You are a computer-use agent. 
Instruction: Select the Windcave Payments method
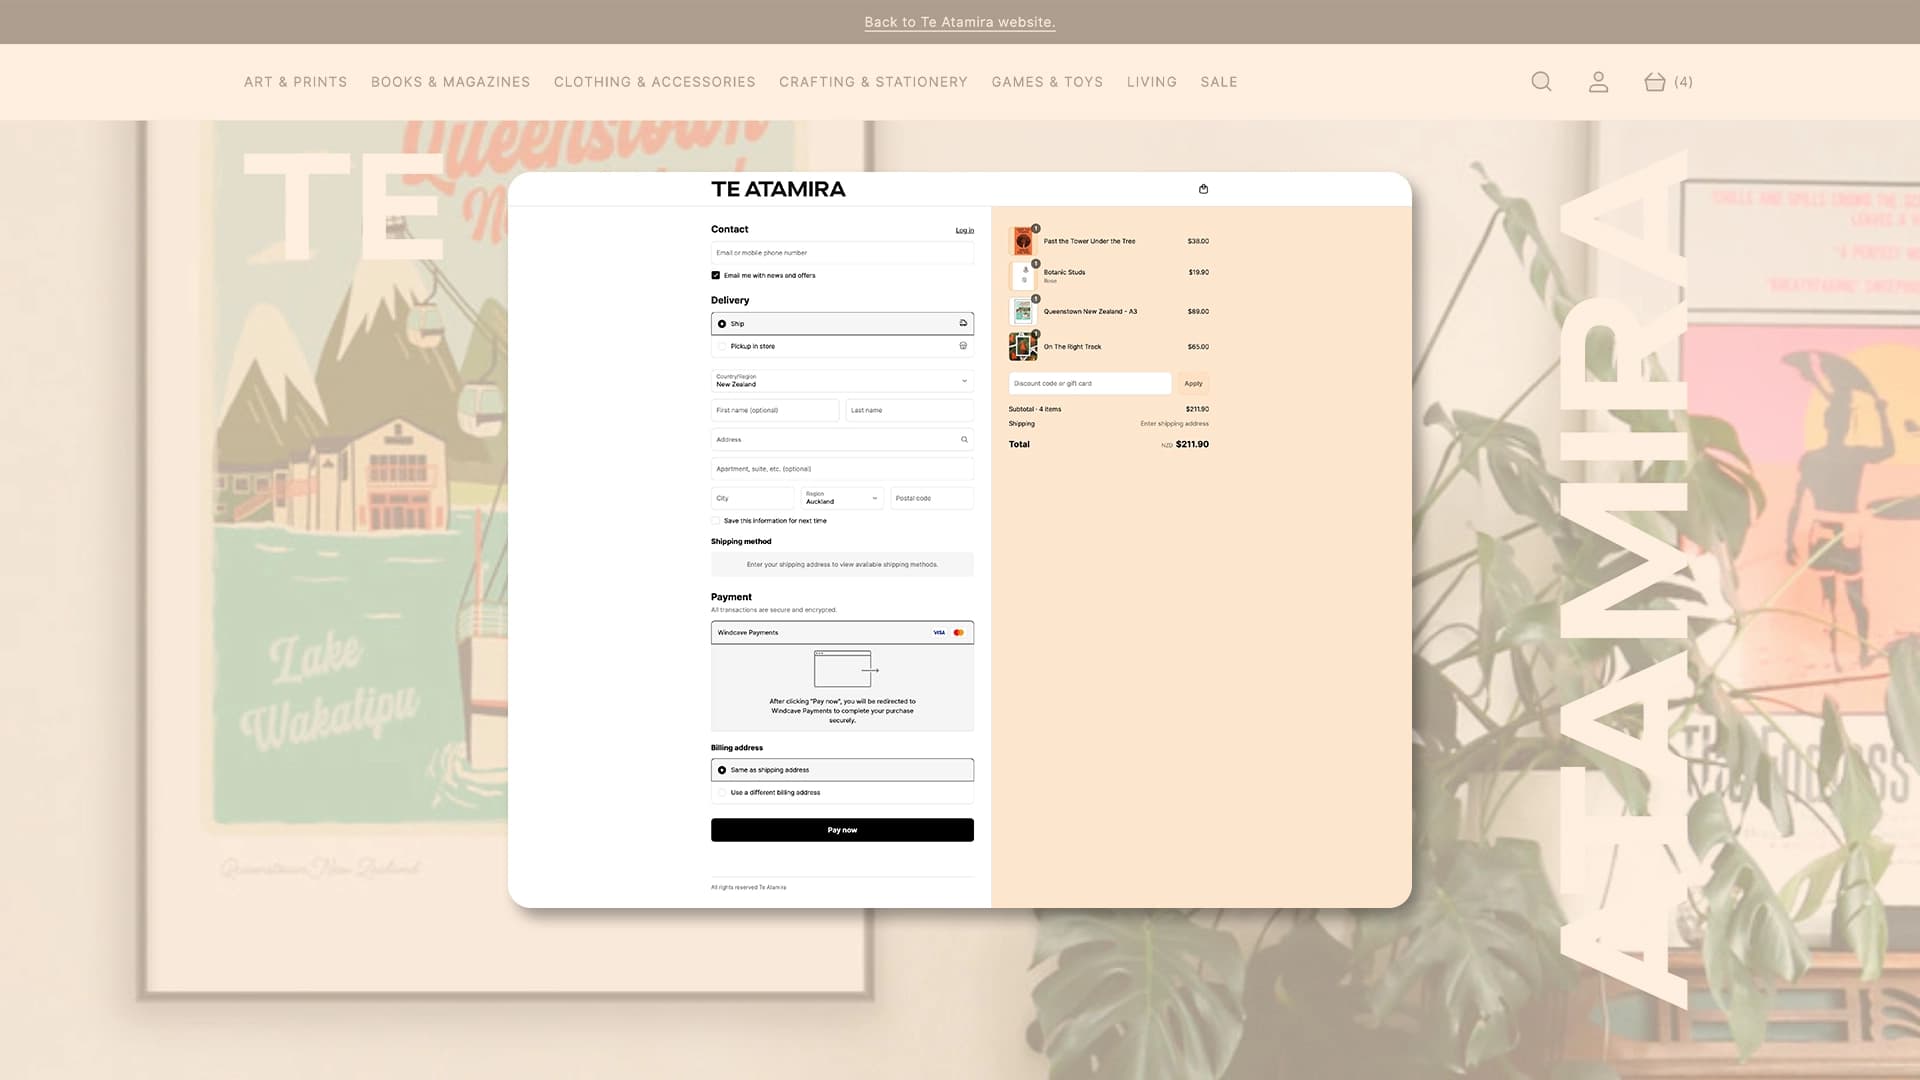coord(842,633)
